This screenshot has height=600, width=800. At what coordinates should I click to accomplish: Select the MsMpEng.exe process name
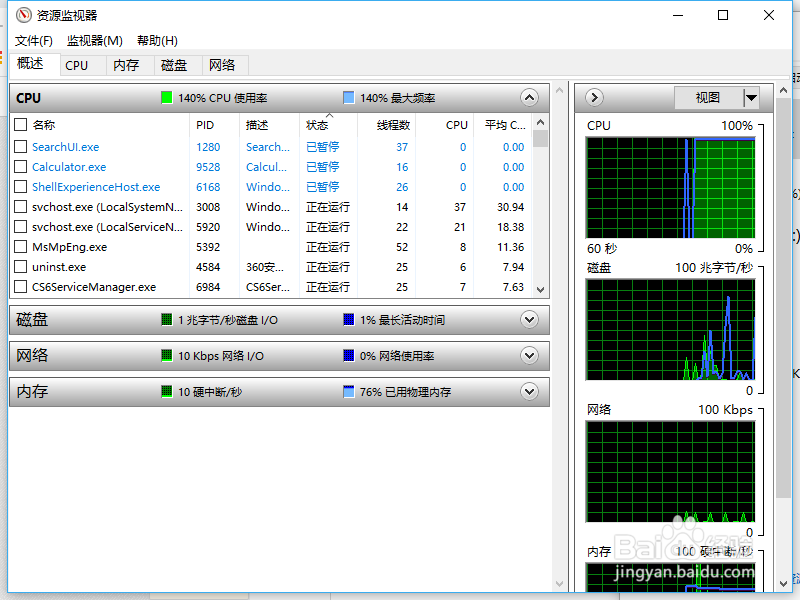coord(69,247)
